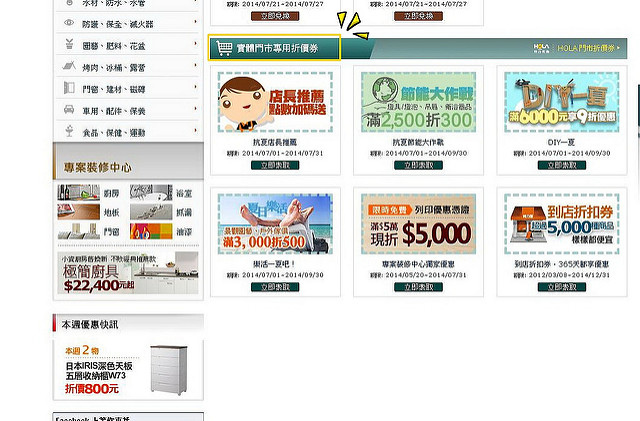Screen dimensions: 640x421
Task: Click the icon beside 食品、保健、運動
Action: pos(69,131)
